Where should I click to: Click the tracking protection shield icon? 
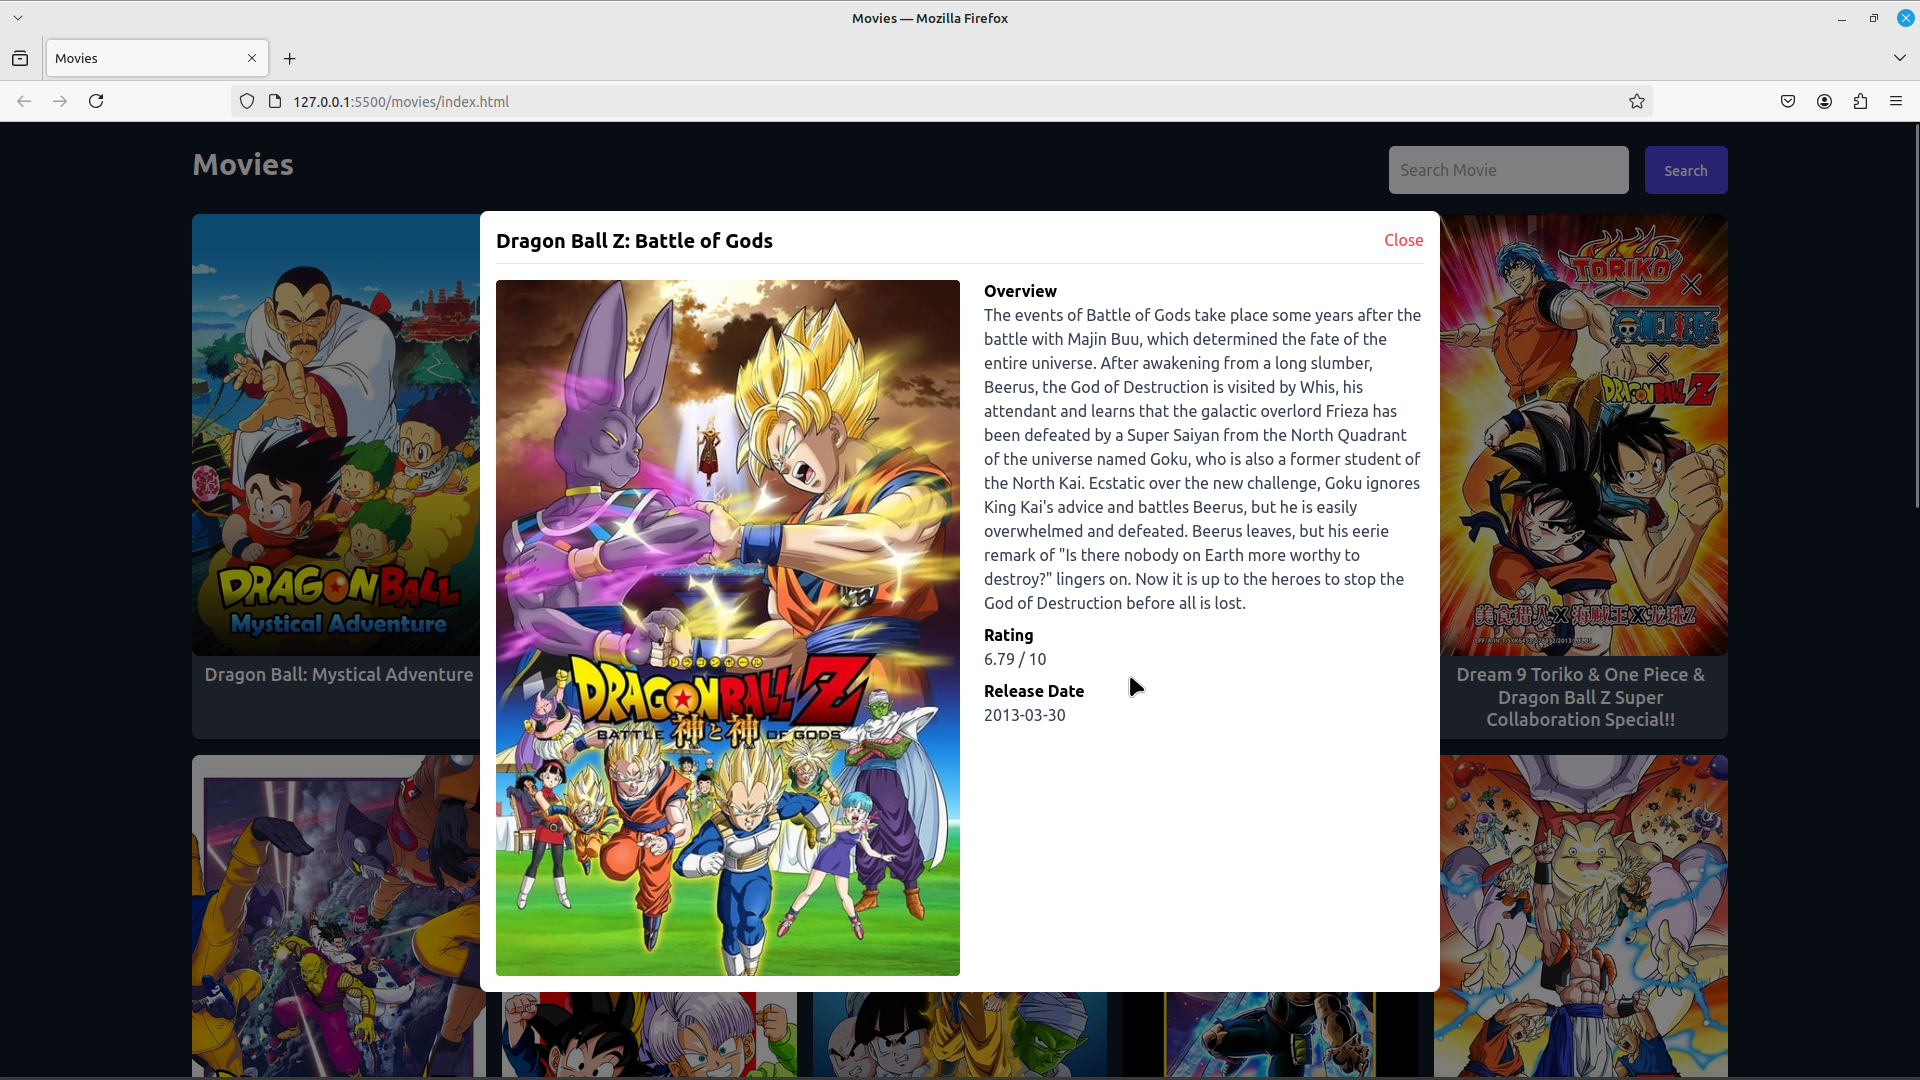point(247,101)
